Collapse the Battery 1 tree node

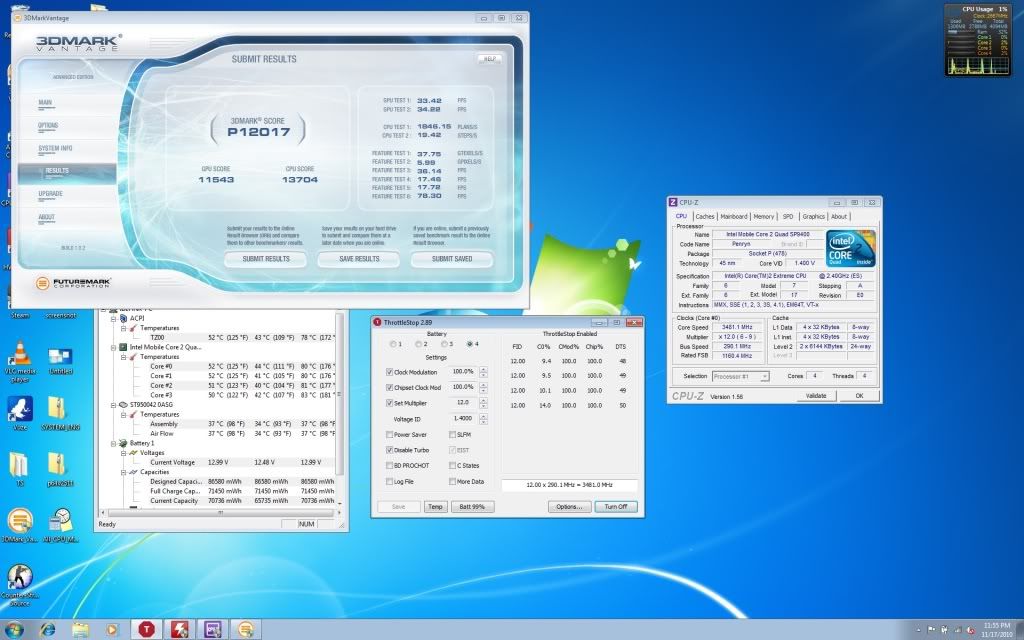click(x=113, y=443)
